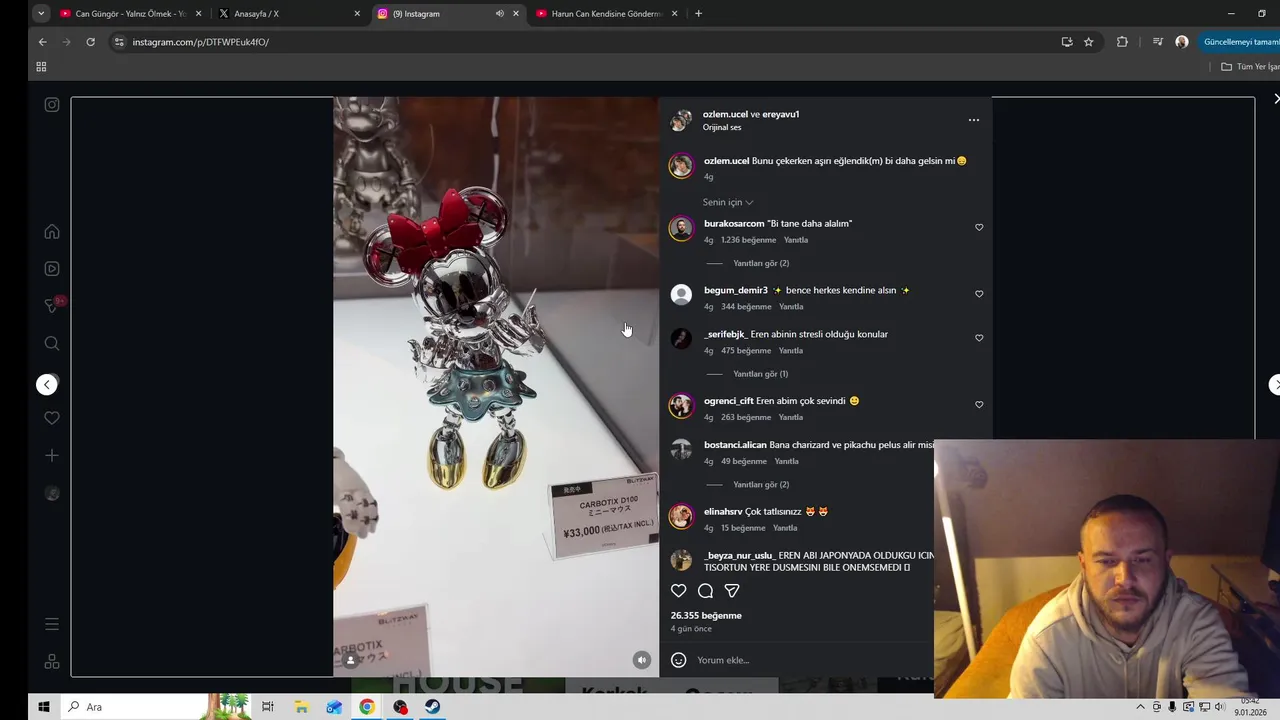Open Windows Start menu
This screenshot has height=720, width=1280.
(44, 707)
